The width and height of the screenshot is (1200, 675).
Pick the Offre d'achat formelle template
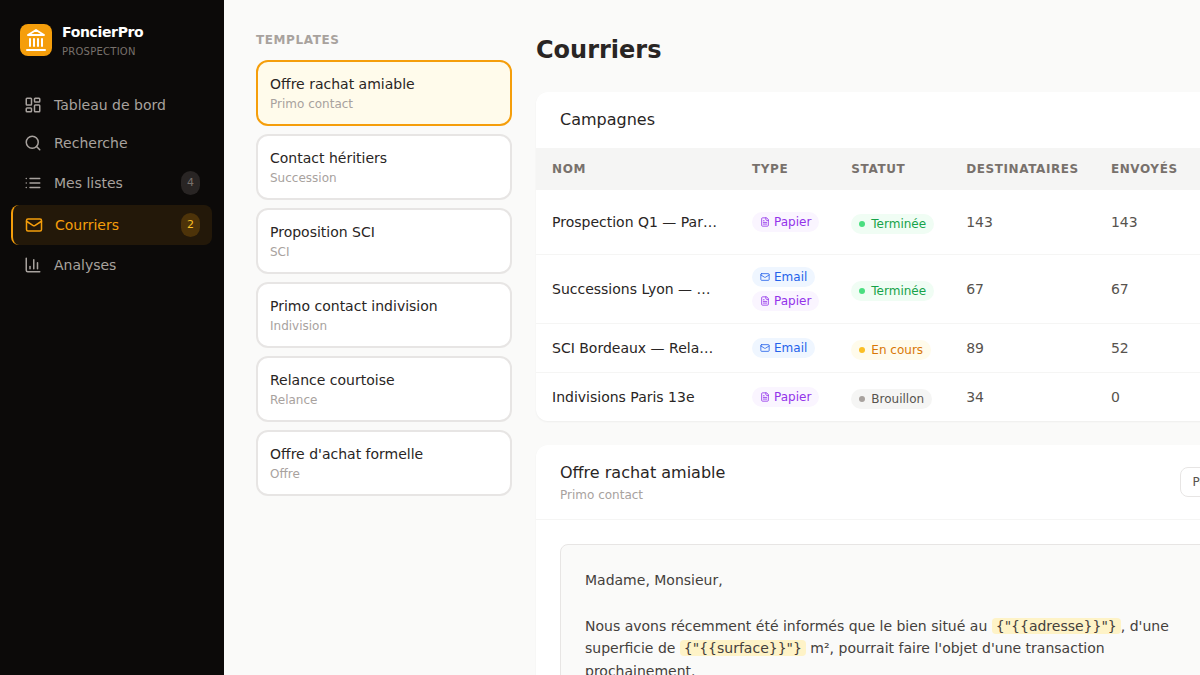coord(384,463)
